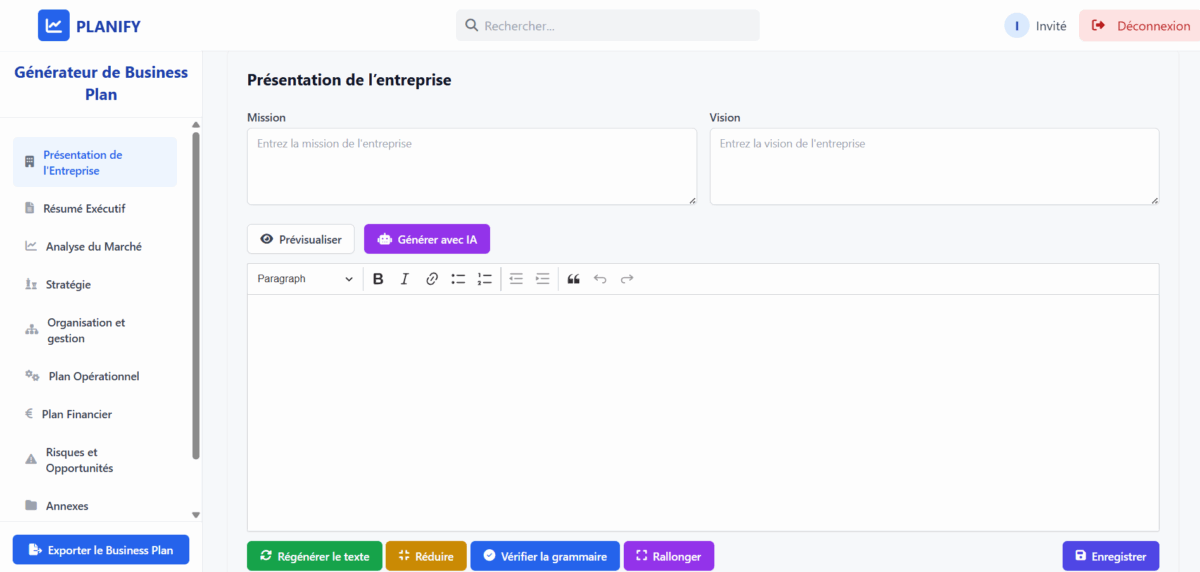This screenshot has height=572, width=1200.
Task: Click the Régénérer le texte button
Action: point(314,556)
